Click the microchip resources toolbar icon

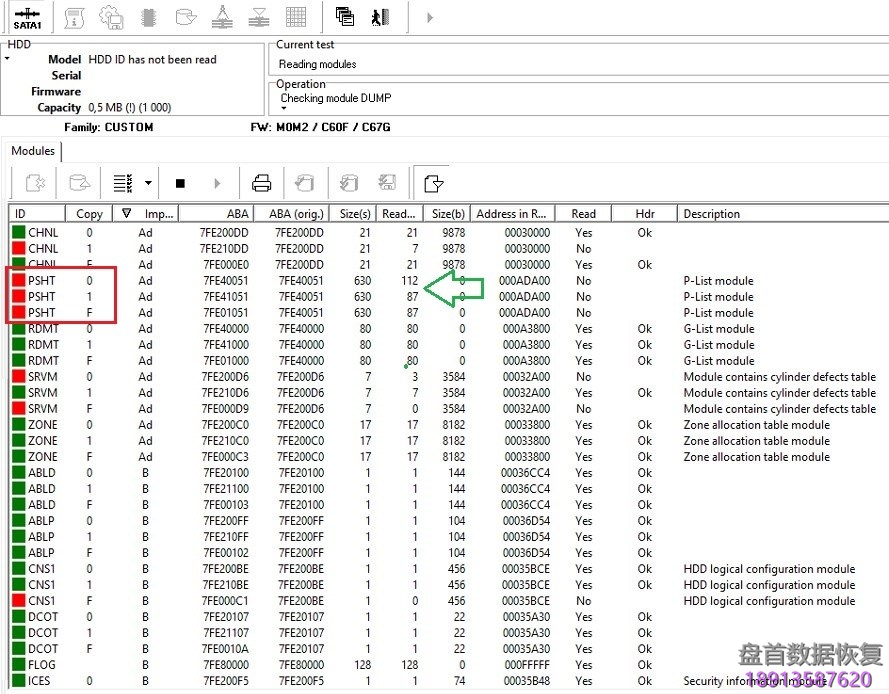pyautogui.click(x=147, y=17)
